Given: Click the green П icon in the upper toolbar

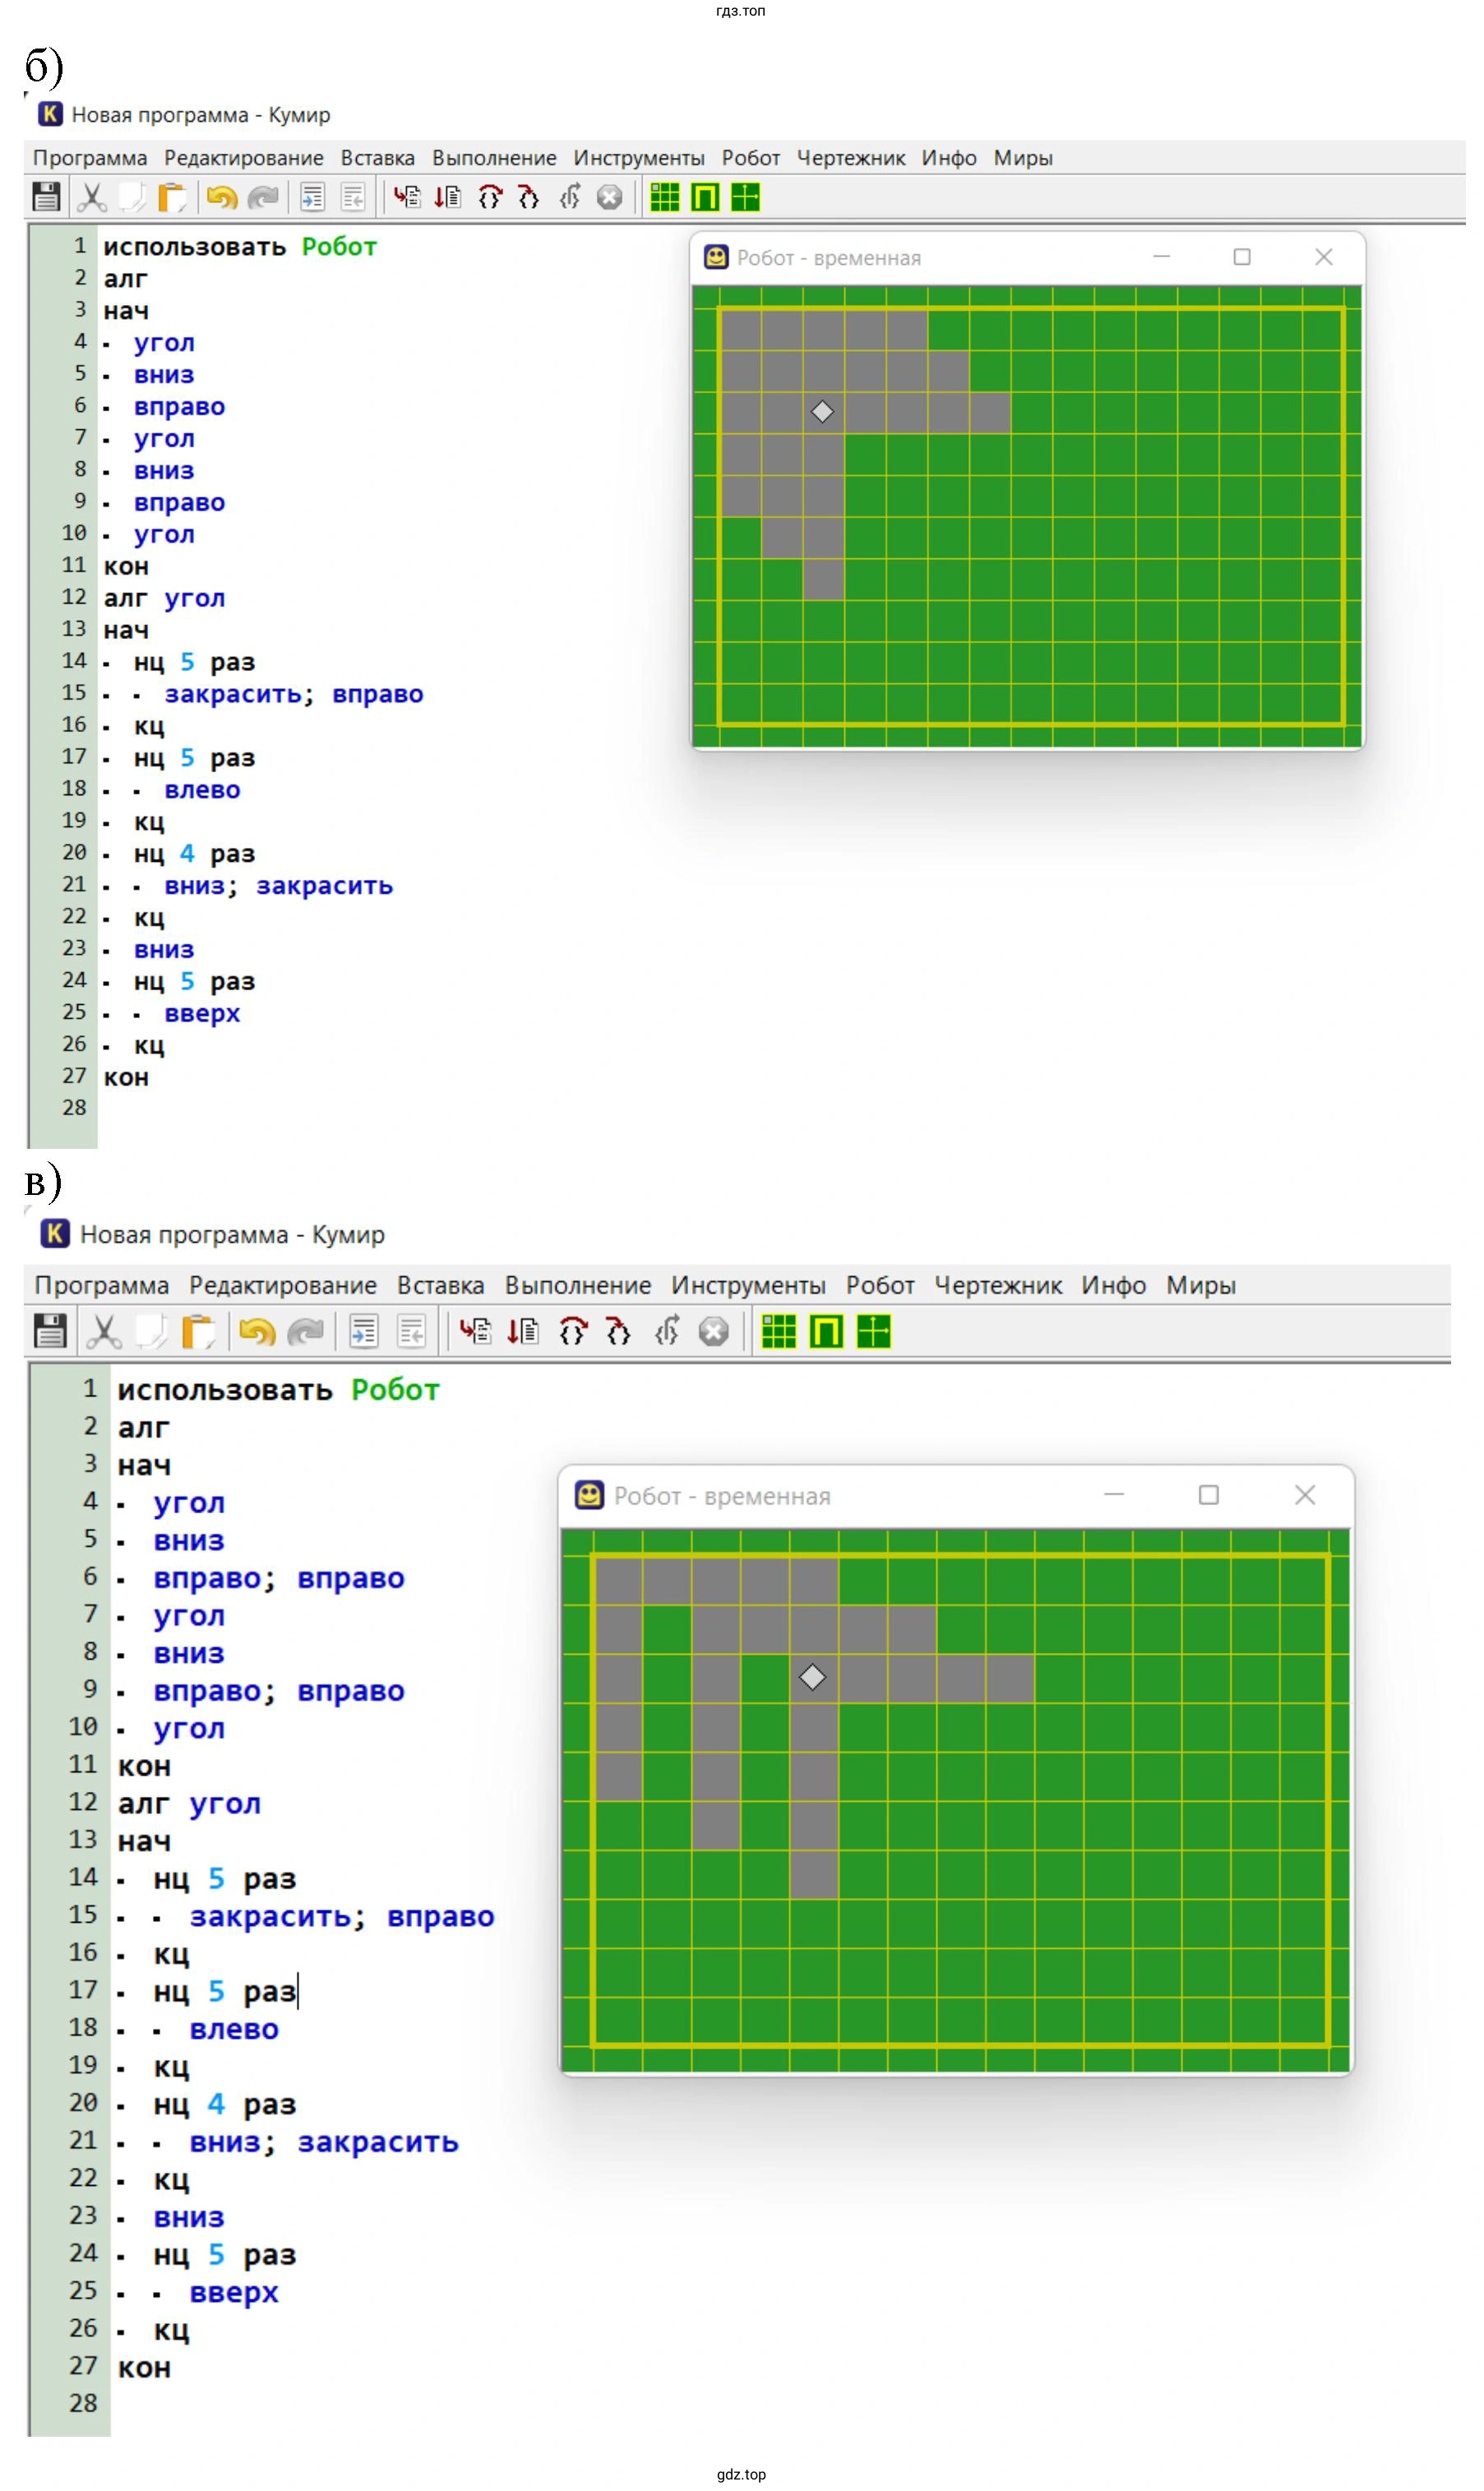Looking at the screenshot, I should pos(705,197).
